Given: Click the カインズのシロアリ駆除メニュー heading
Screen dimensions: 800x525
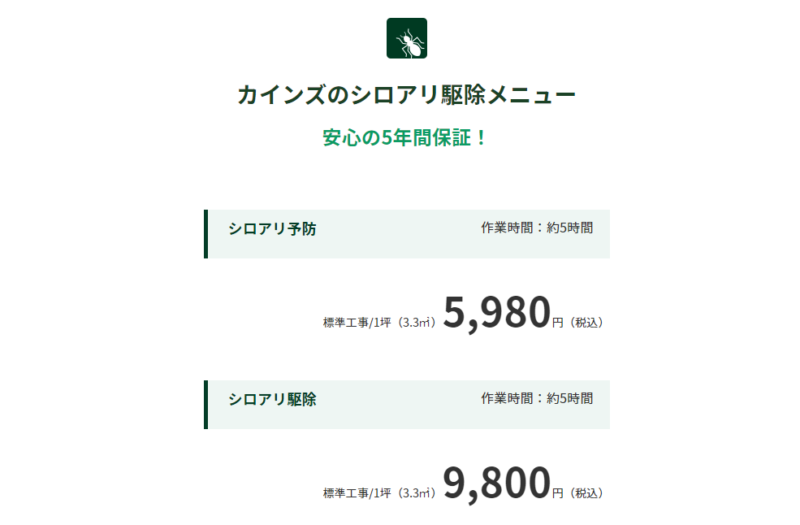Looking at the screenshot, I should click(x=407, y=95).
